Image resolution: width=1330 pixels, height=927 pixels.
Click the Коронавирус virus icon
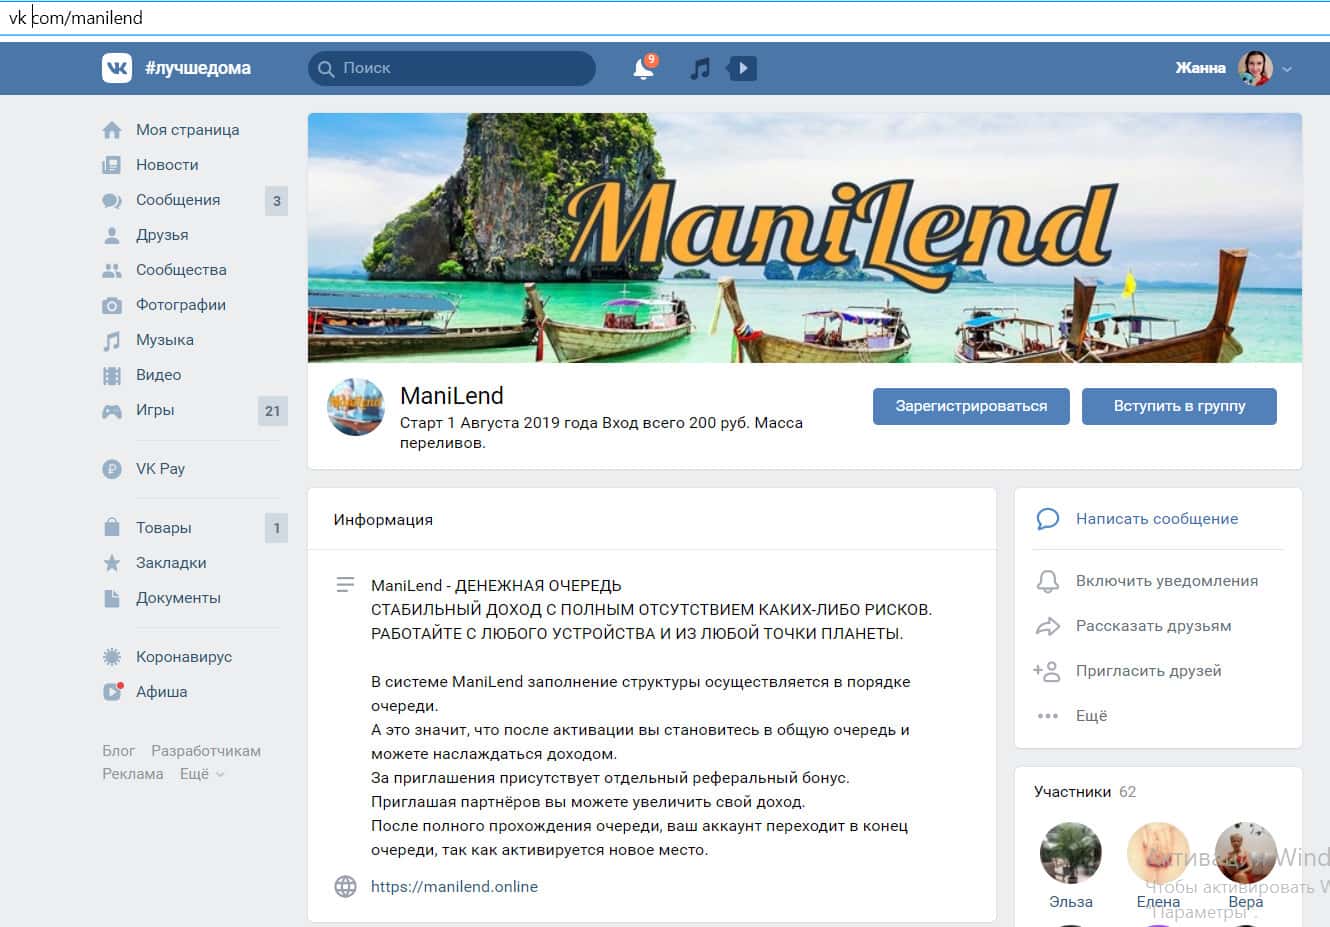(112, 657)
